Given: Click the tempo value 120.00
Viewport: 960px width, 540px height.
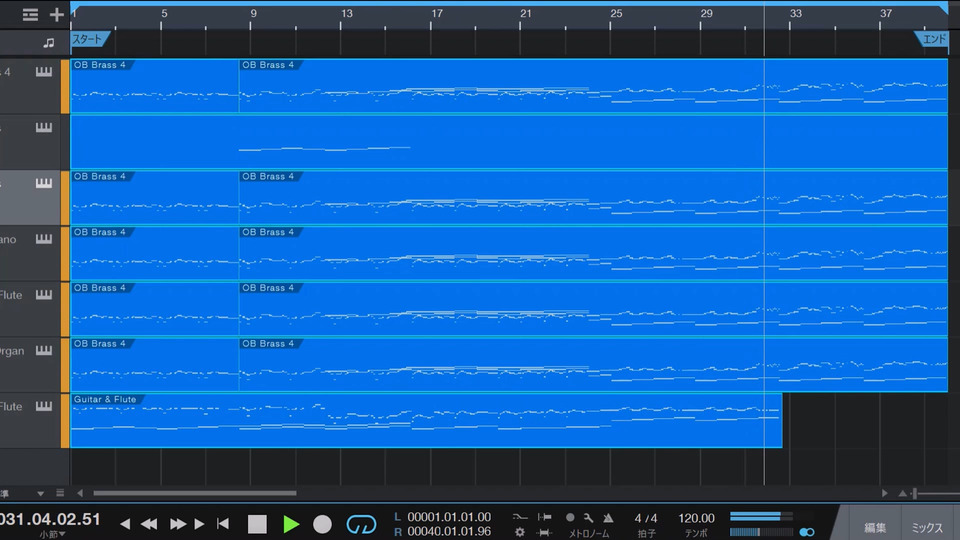Looking at the screenshot, I should 696,519.
